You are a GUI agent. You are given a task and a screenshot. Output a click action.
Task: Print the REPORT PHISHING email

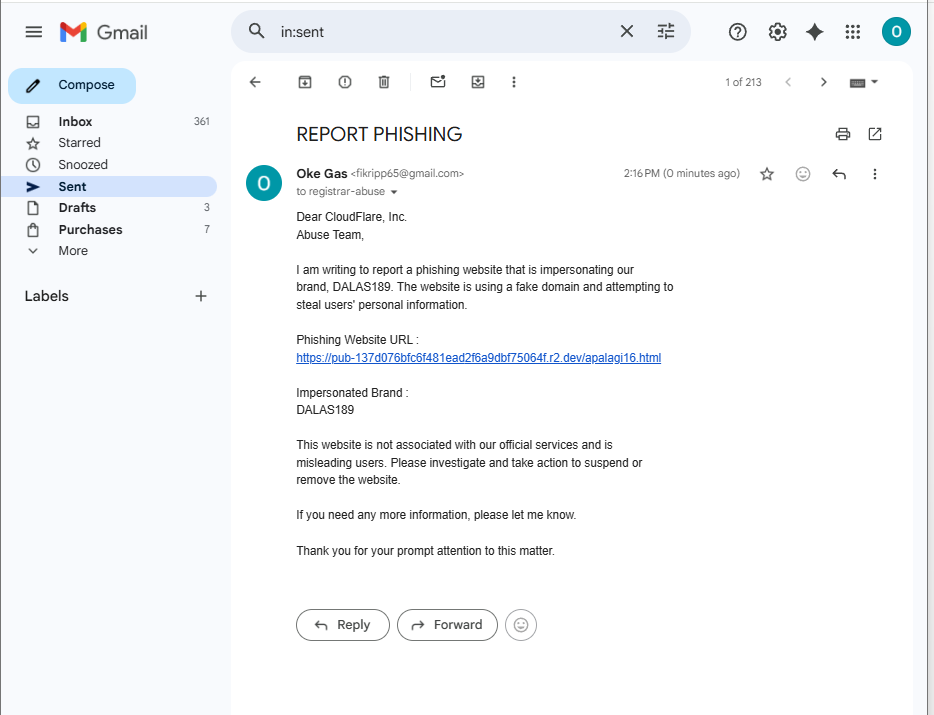(x=843, y=134)
